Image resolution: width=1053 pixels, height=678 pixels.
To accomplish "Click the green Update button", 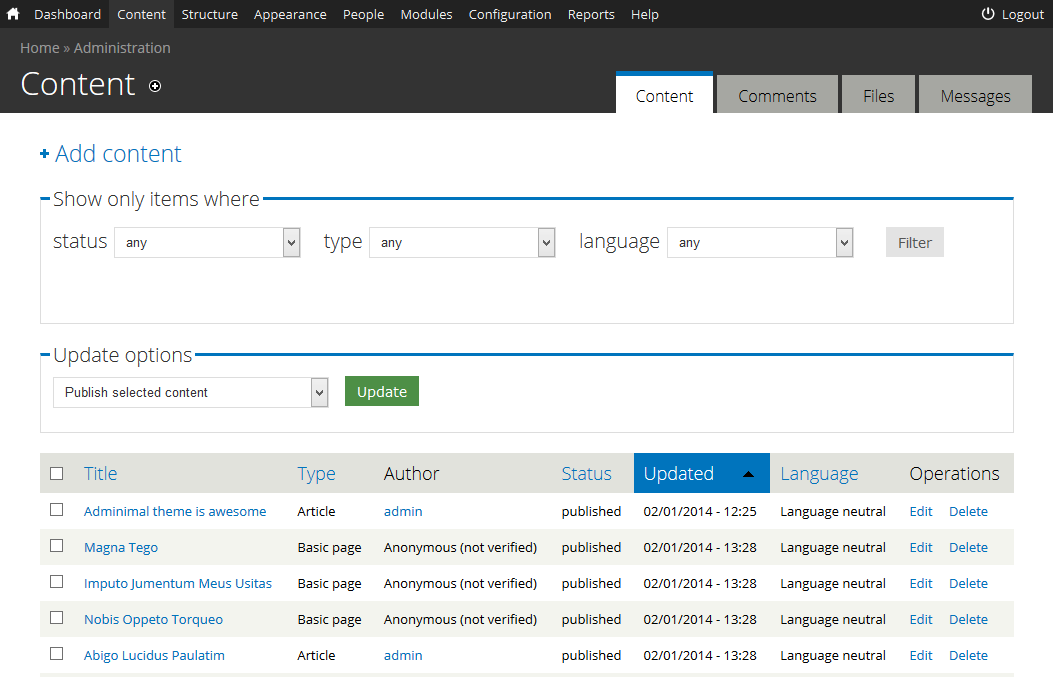I will point(382,391).
